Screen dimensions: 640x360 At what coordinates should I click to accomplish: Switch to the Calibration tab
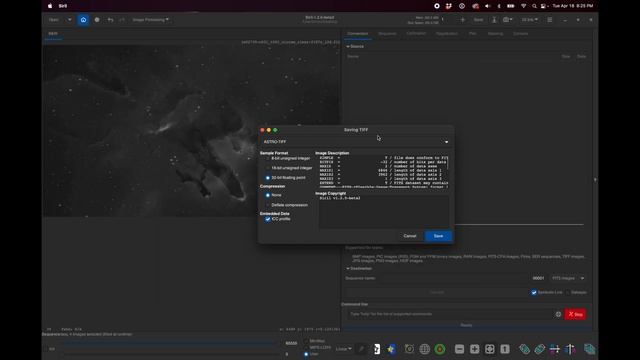click(416, 33)
